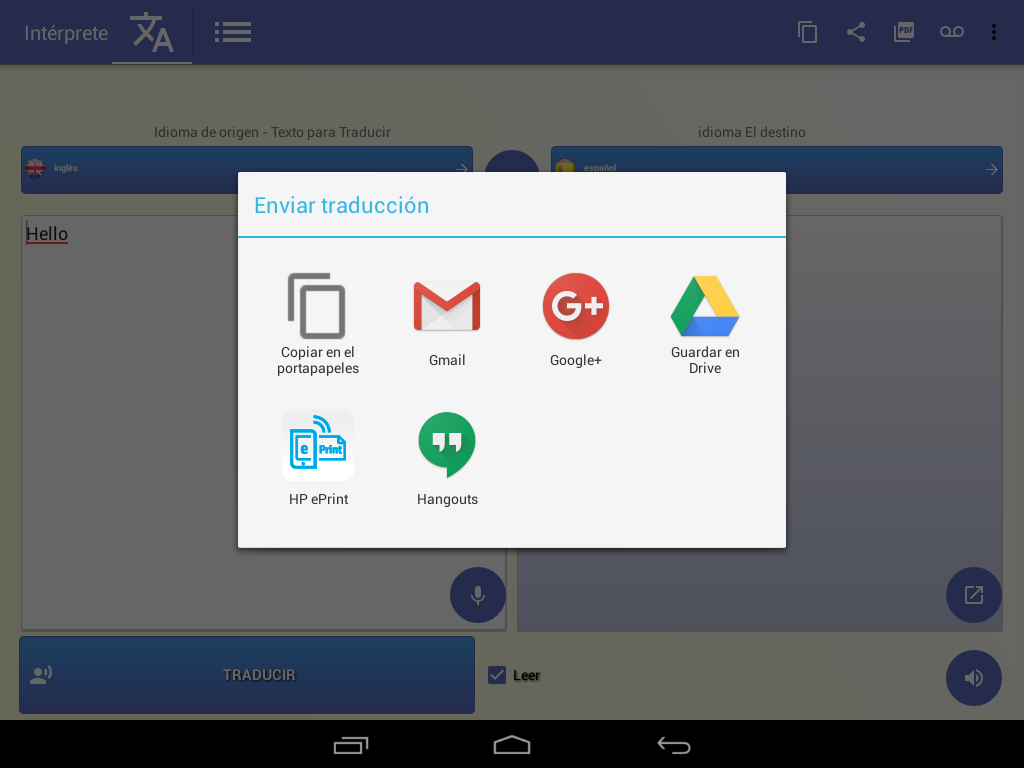Send translation with HP ePrint

(x=318, y=458)
